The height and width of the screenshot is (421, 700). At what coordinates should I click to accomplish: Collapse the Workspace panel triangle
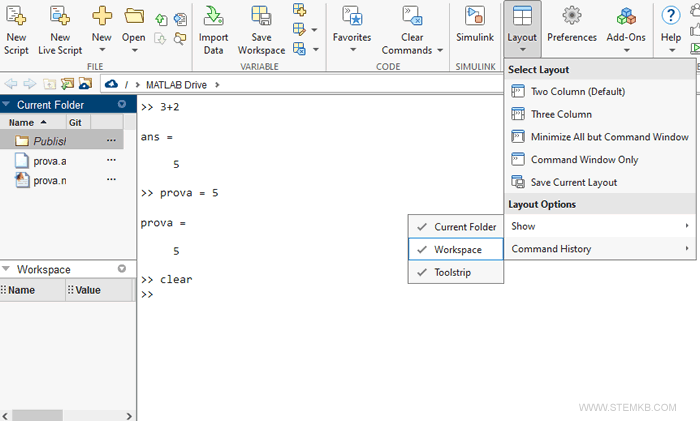pyautogui.click(x=6, y=269)
